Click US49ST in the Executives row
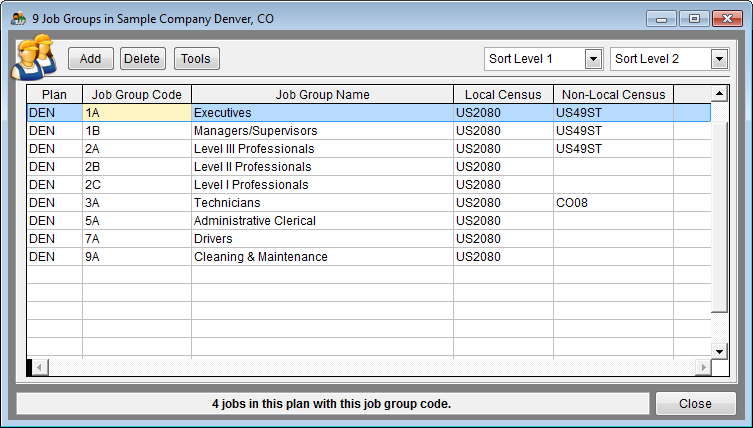753x428 pixels. point(614,113)
